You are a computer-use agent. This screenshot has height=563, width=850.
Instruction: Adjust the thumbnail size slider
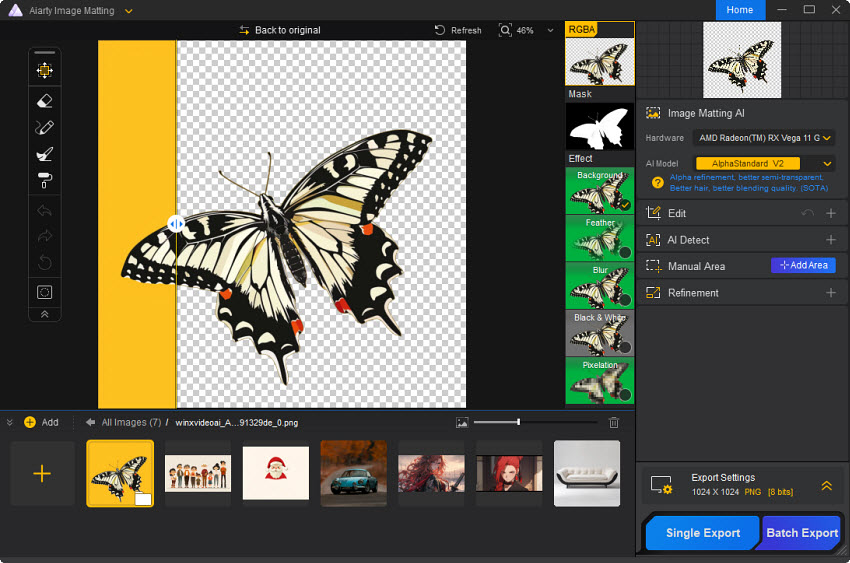click(518, 423)
